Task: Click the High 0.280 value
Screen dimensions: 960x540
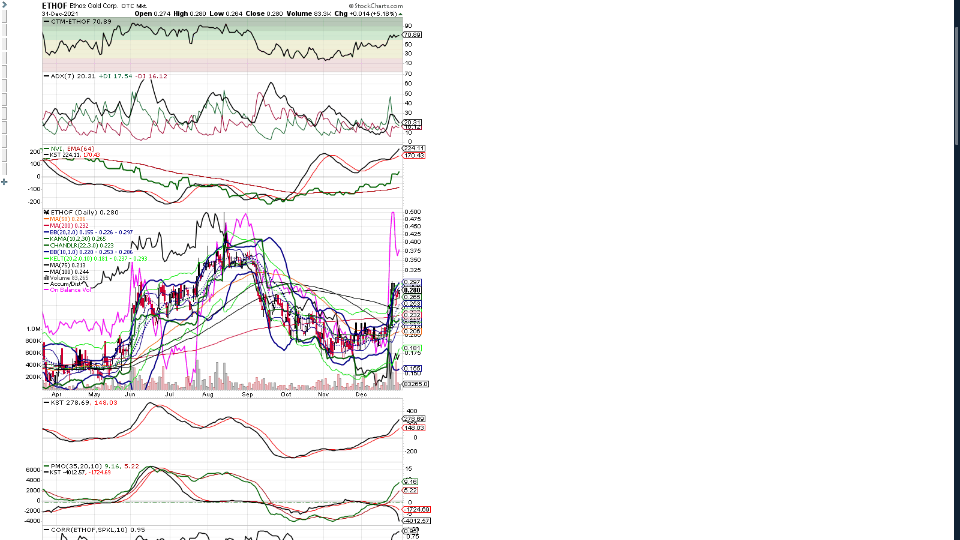Action: tap(190, 13)
